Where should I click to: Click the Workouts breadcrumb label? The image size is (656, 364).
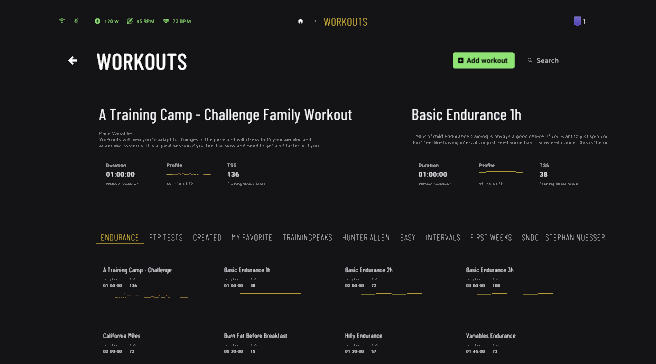[x=346, y=22]
